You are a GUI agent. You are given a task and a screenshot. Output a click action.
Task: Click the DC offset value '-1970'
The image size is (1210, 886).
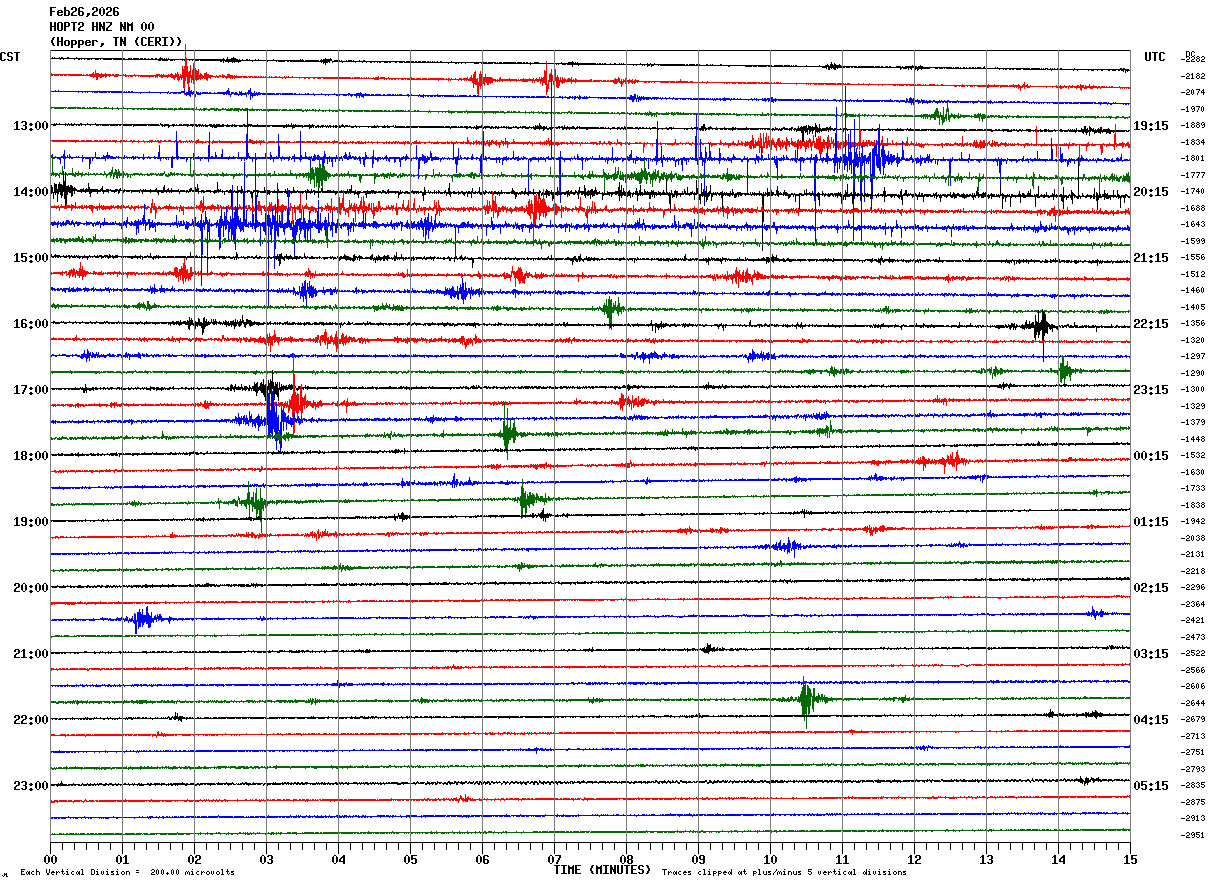click(x=1194, y=109)
